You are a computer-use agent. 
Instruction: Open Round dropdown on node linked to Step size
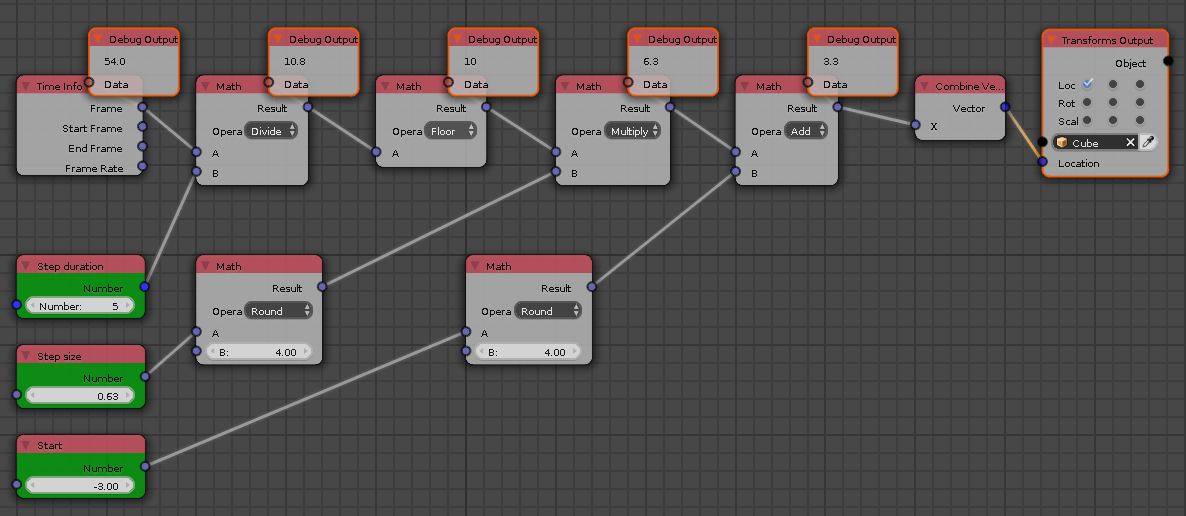click(x=278, y=311)
